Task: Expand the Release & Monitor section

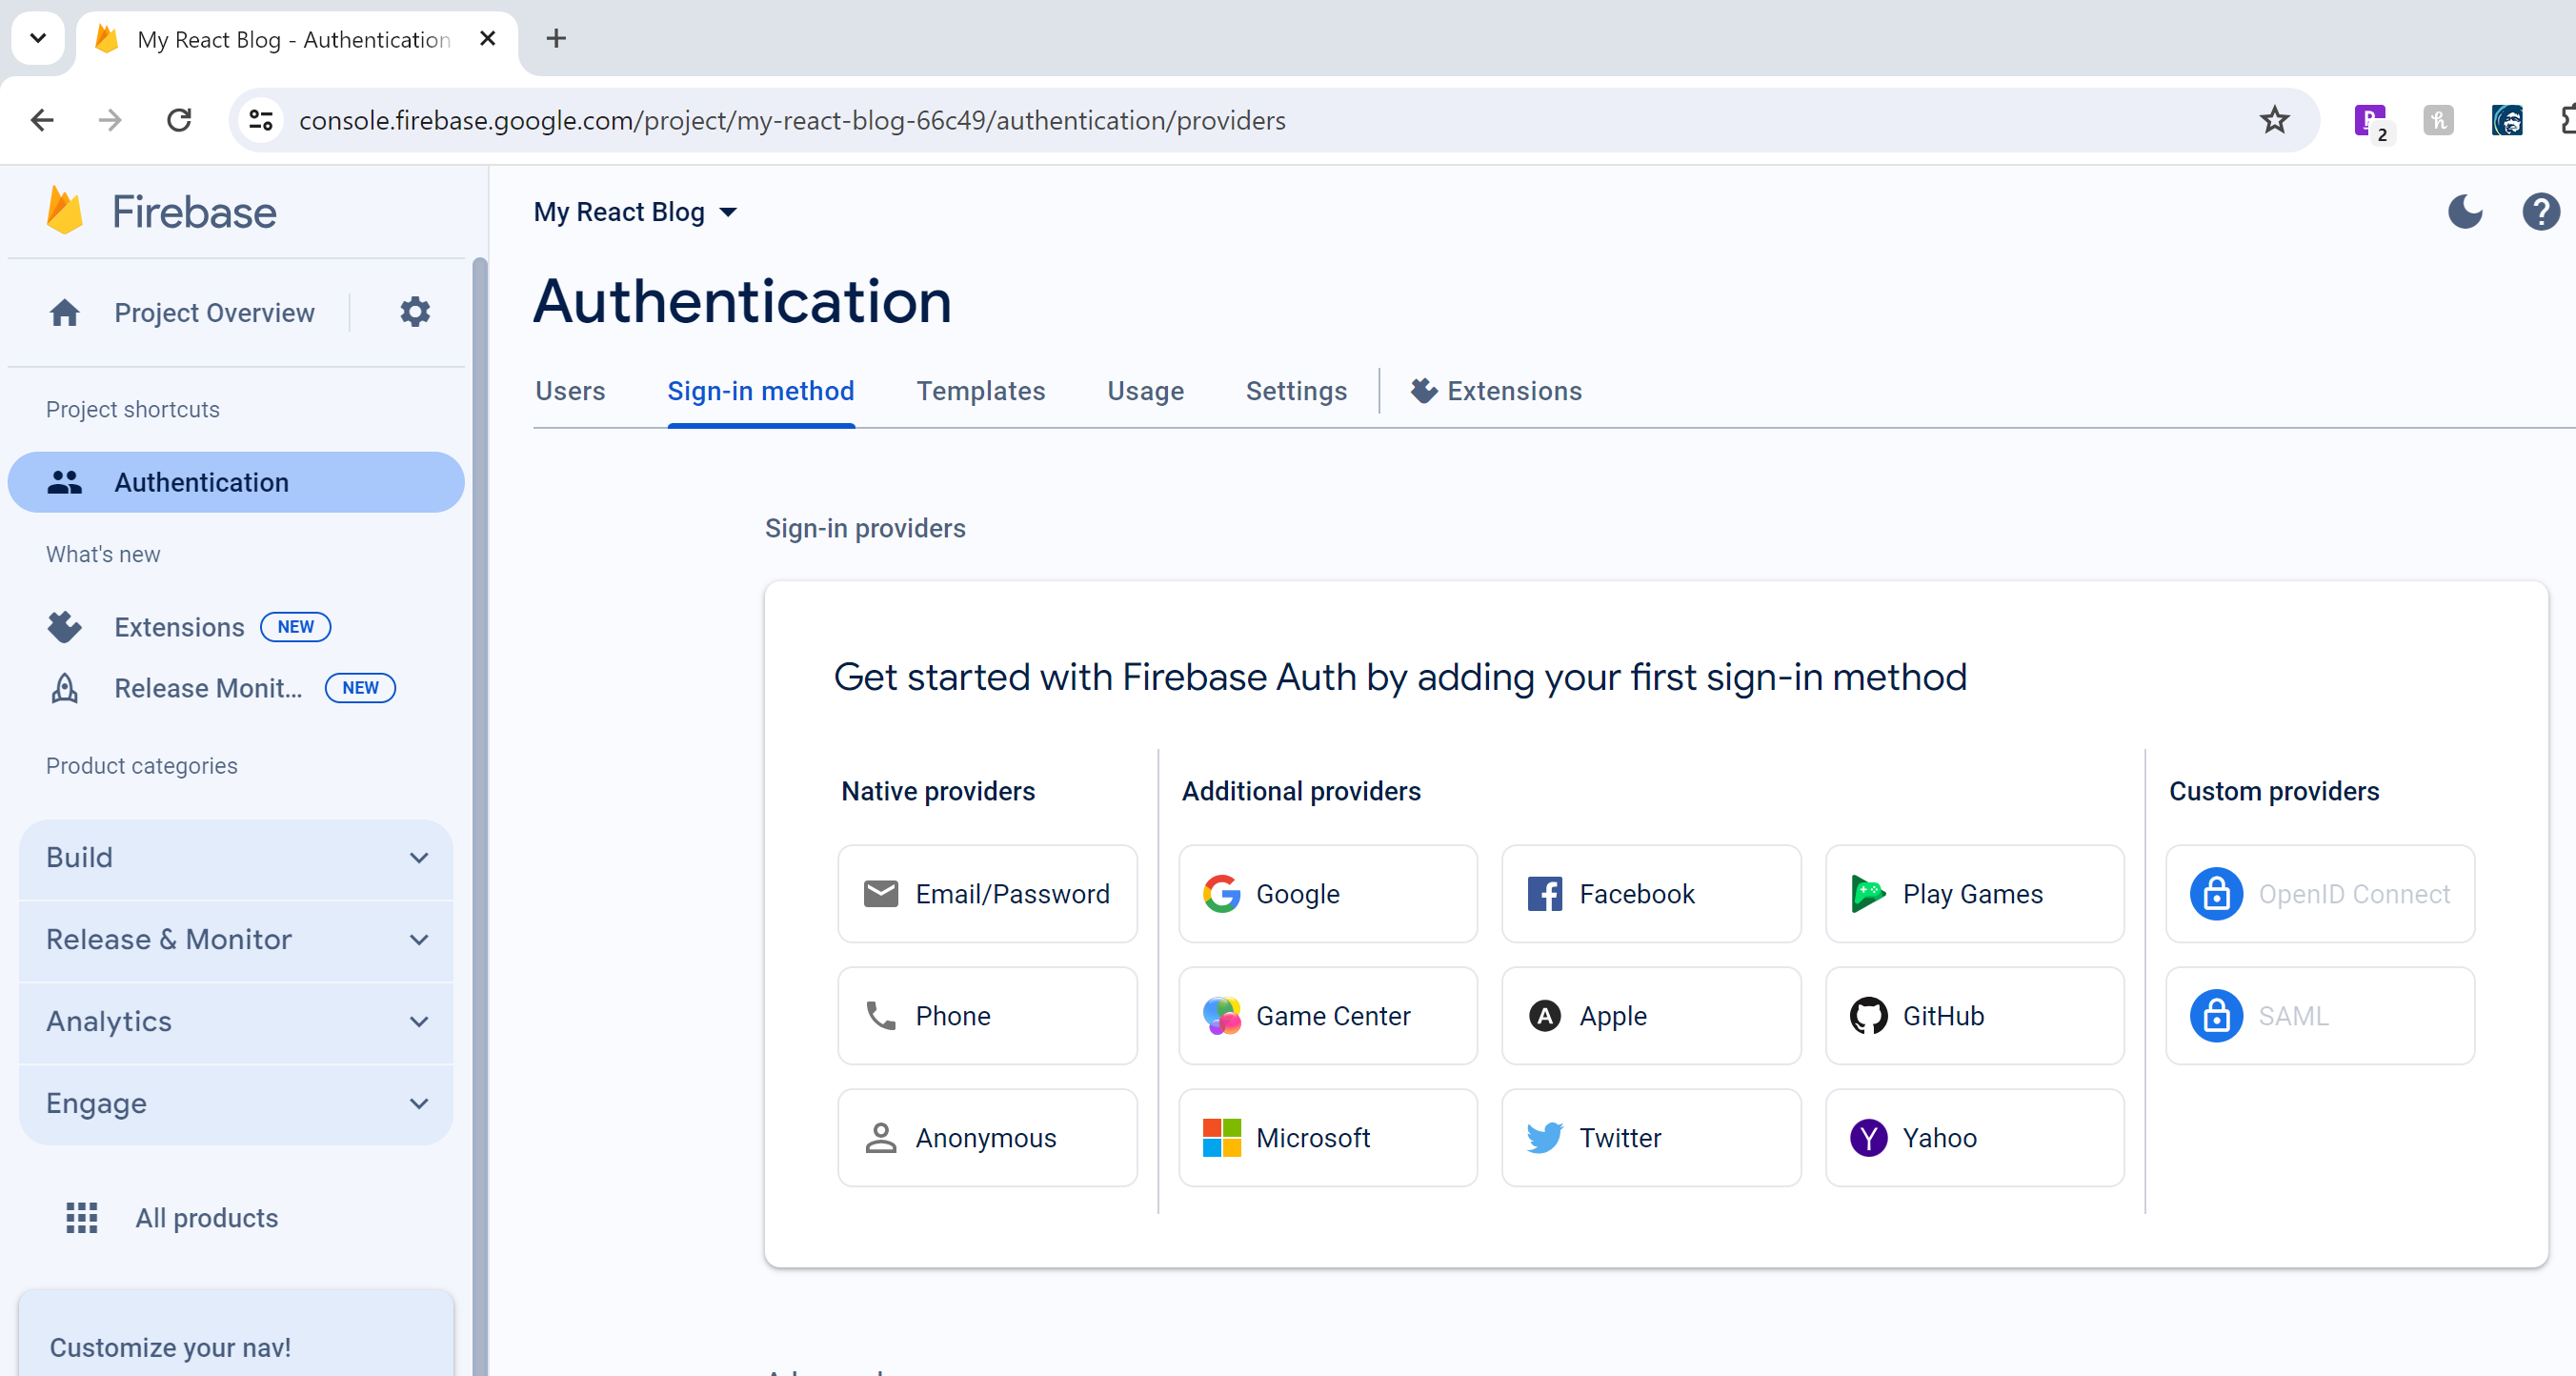Action: 236,939
